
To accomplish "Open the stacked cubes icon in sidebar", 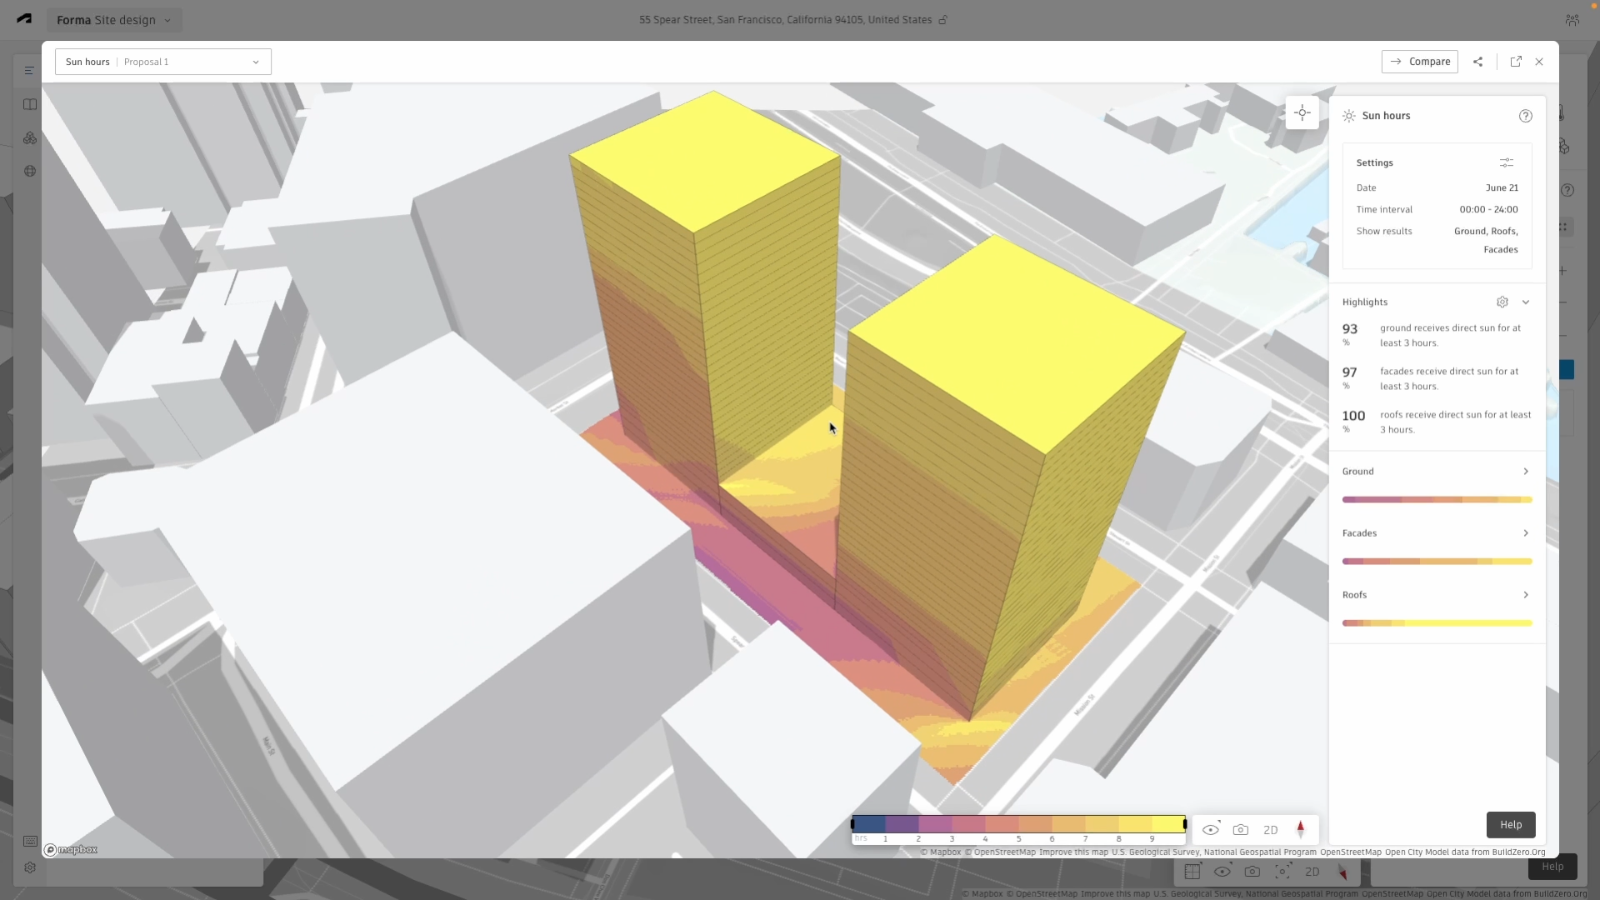I will [x=30, y=138].
